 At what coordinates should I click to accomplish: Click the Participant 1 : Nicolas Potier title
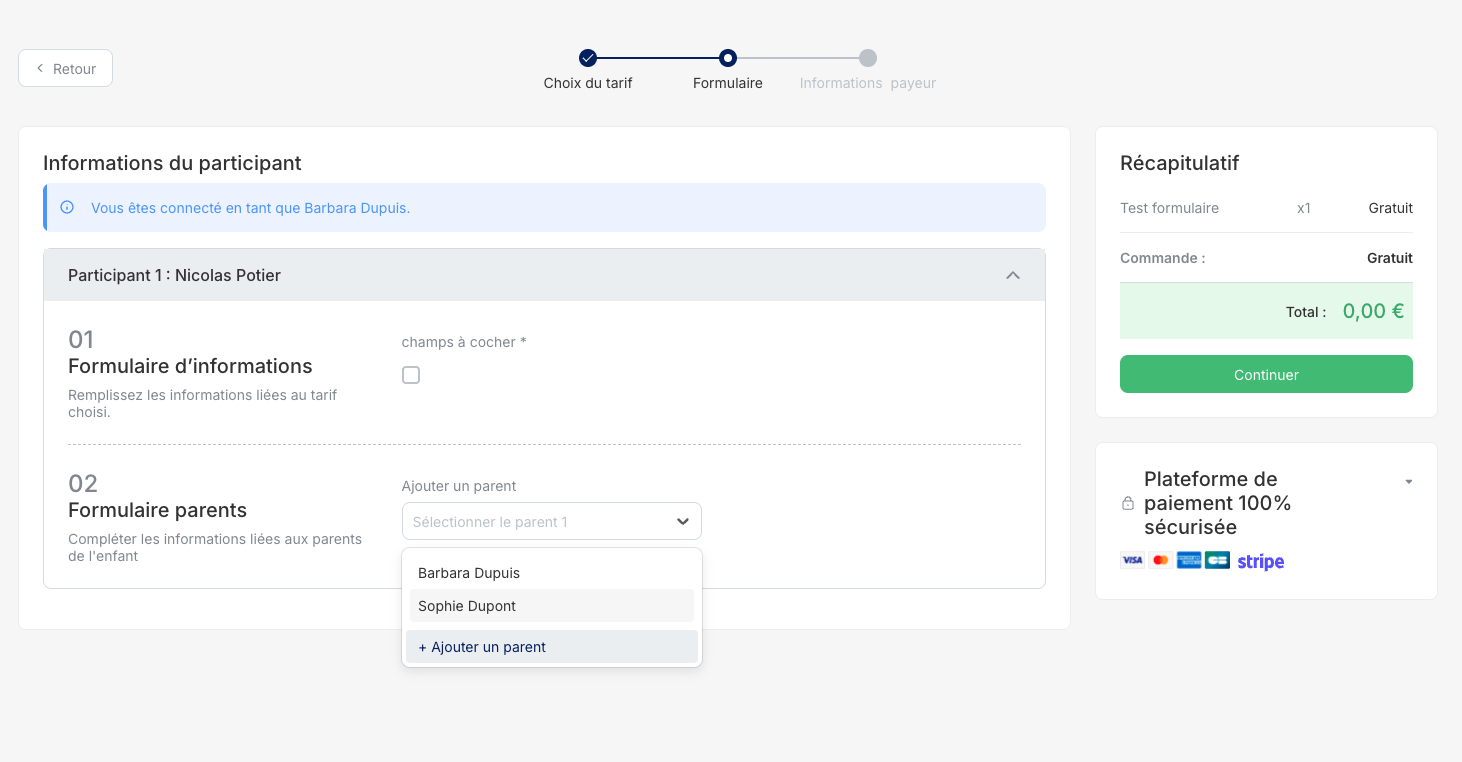(174, 275)
